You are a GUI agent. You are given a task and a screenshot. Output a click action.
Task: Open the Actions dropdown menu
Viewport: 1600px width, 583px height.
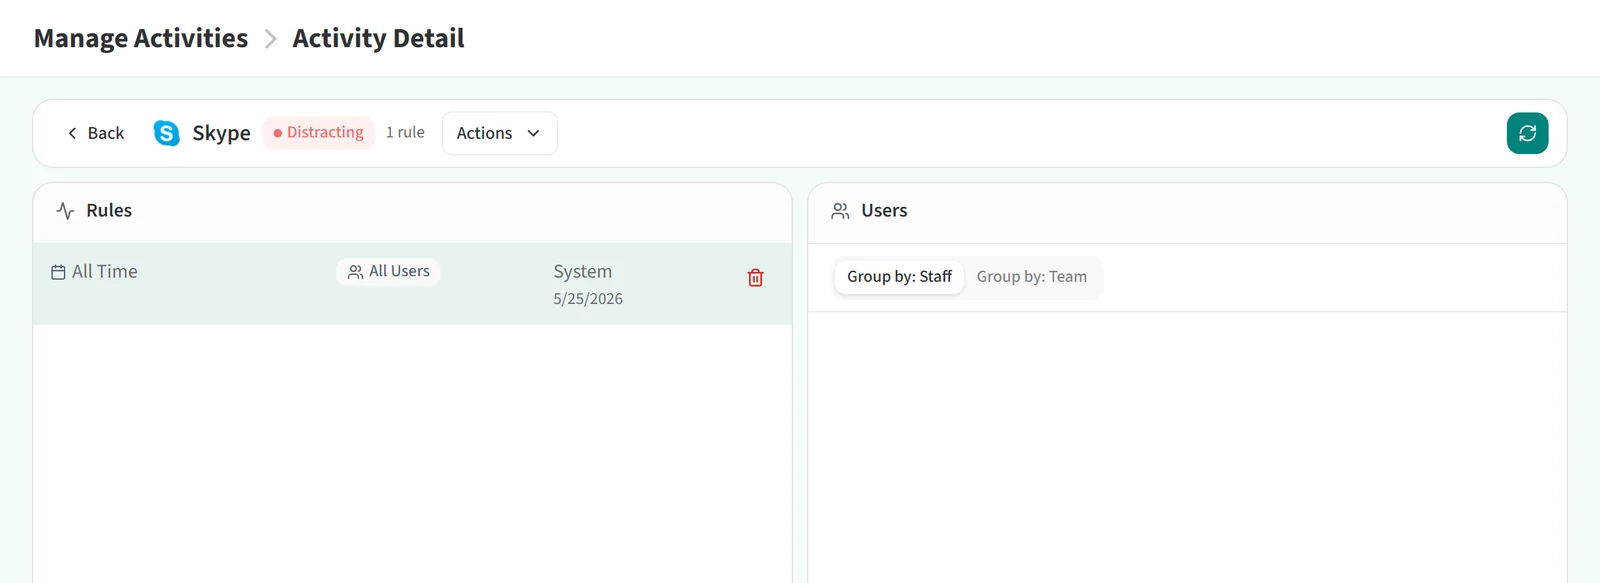click(499, 133)
